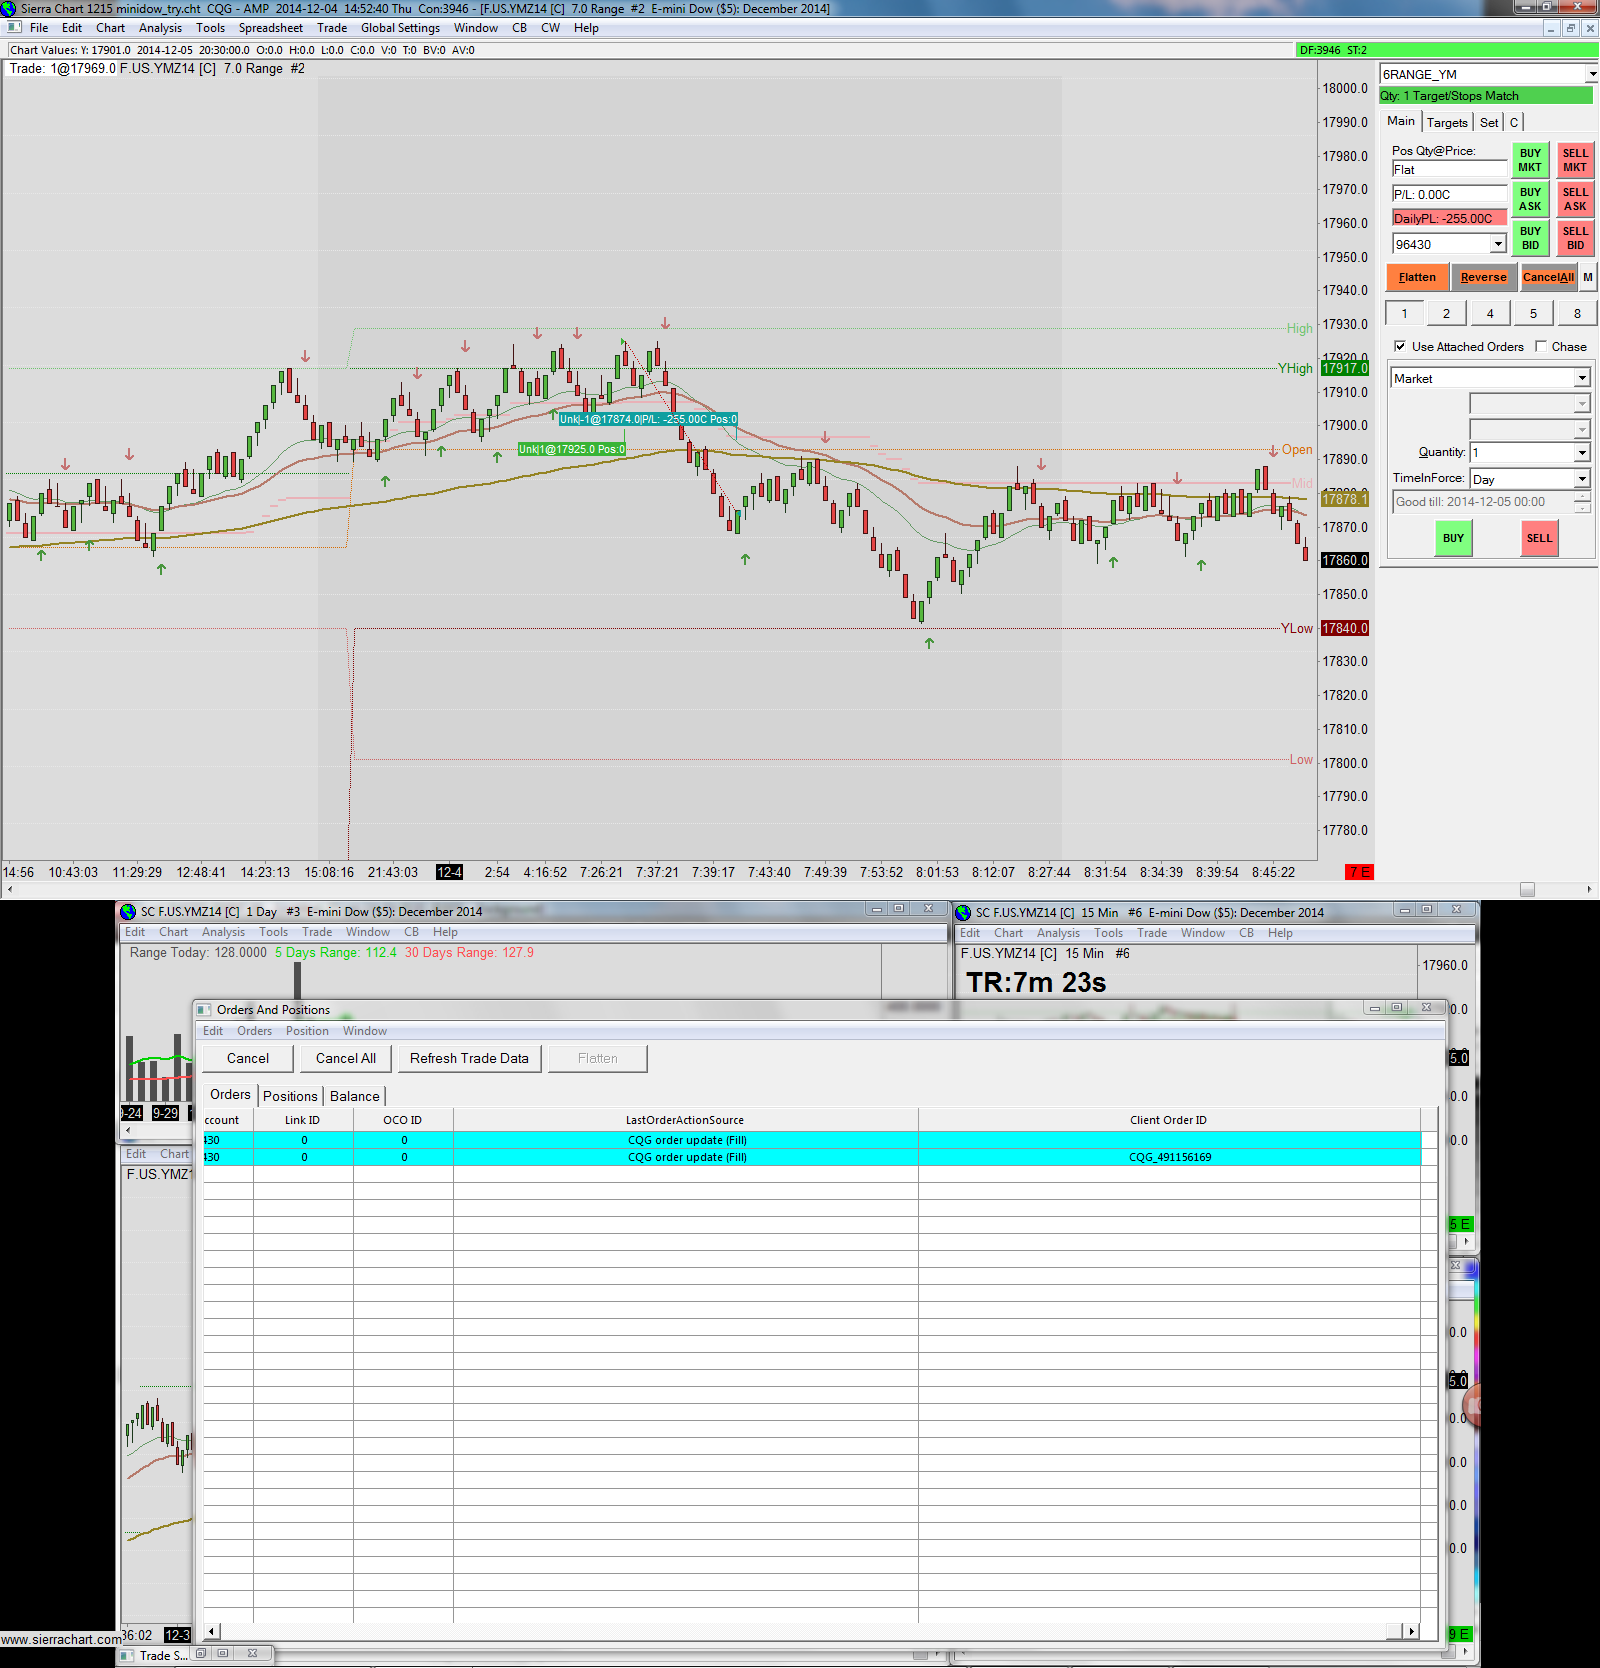Click the Client Order ID column header
The width and height of the screenshot is (1600, 1668).
[1168, 1120]
